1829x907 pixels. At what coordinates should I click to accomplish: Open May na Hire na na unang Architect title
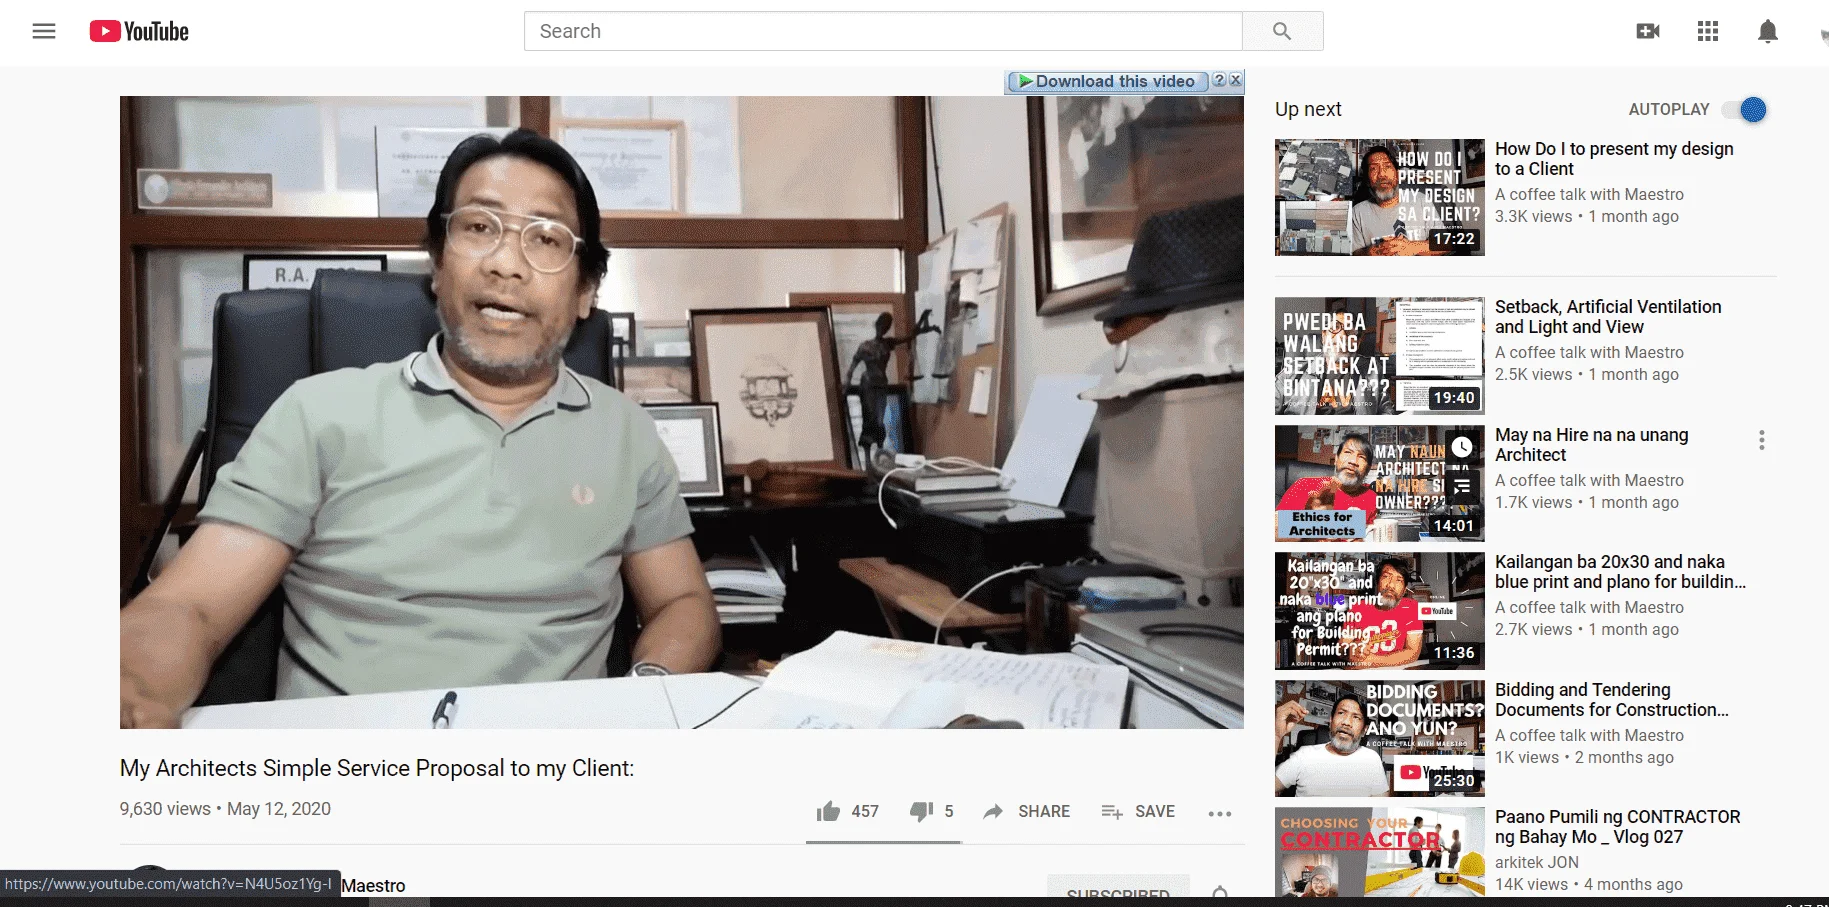point(1592,445)
